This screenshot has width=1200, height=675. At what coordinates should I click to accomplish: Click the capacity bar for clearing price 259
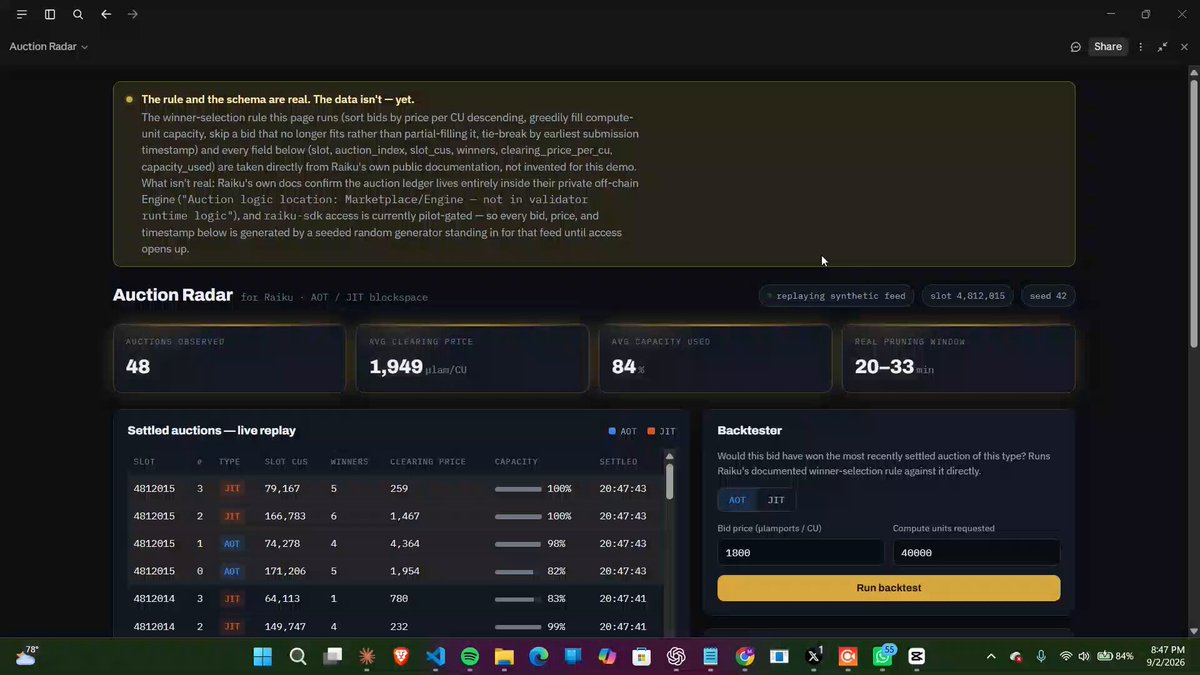[518, 489]
